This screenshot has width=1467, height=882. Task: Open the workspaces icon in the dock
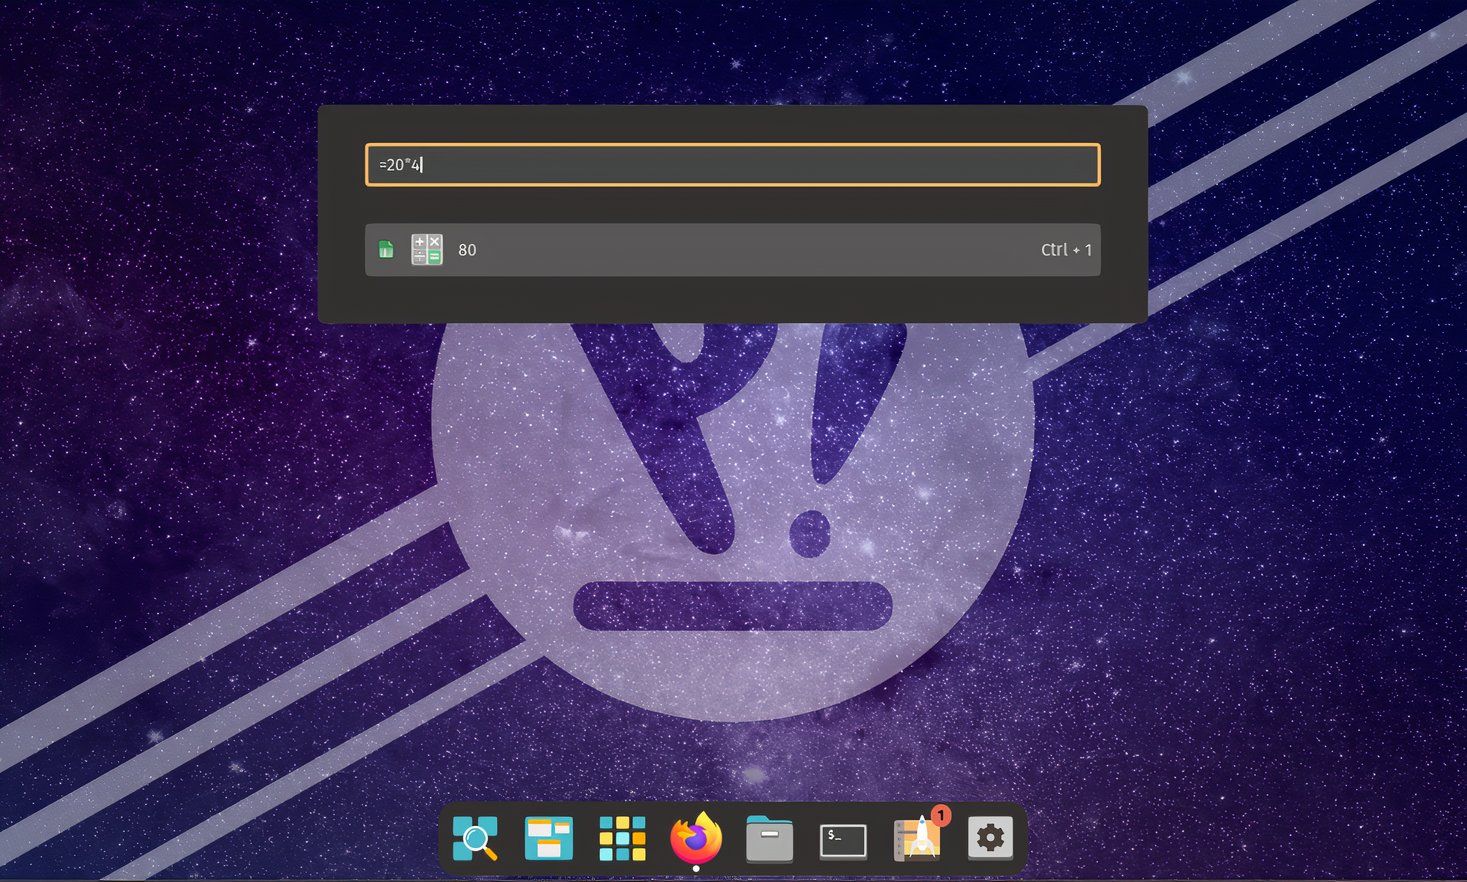(549, 838)
